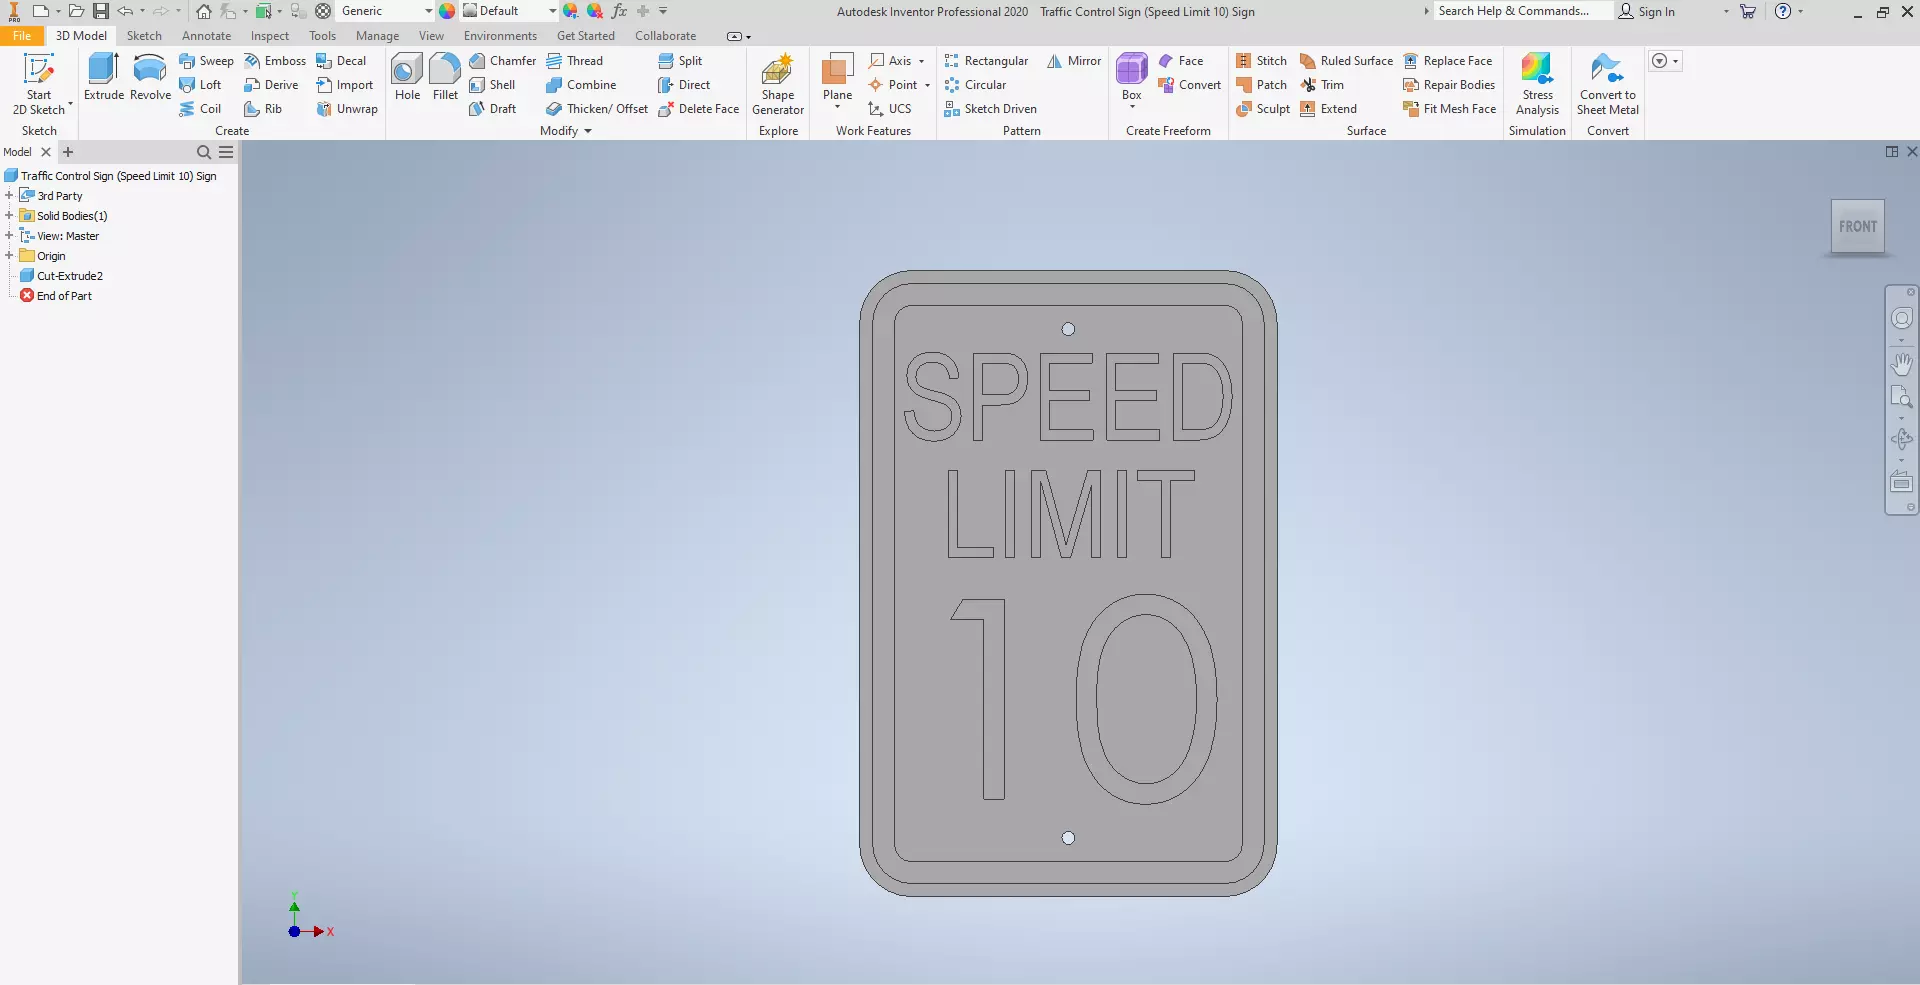Image resolution: width=1920 pixels, height=985 pixels.
Task: Apply the Fillet tool
Action: click(x=445, y=78)
